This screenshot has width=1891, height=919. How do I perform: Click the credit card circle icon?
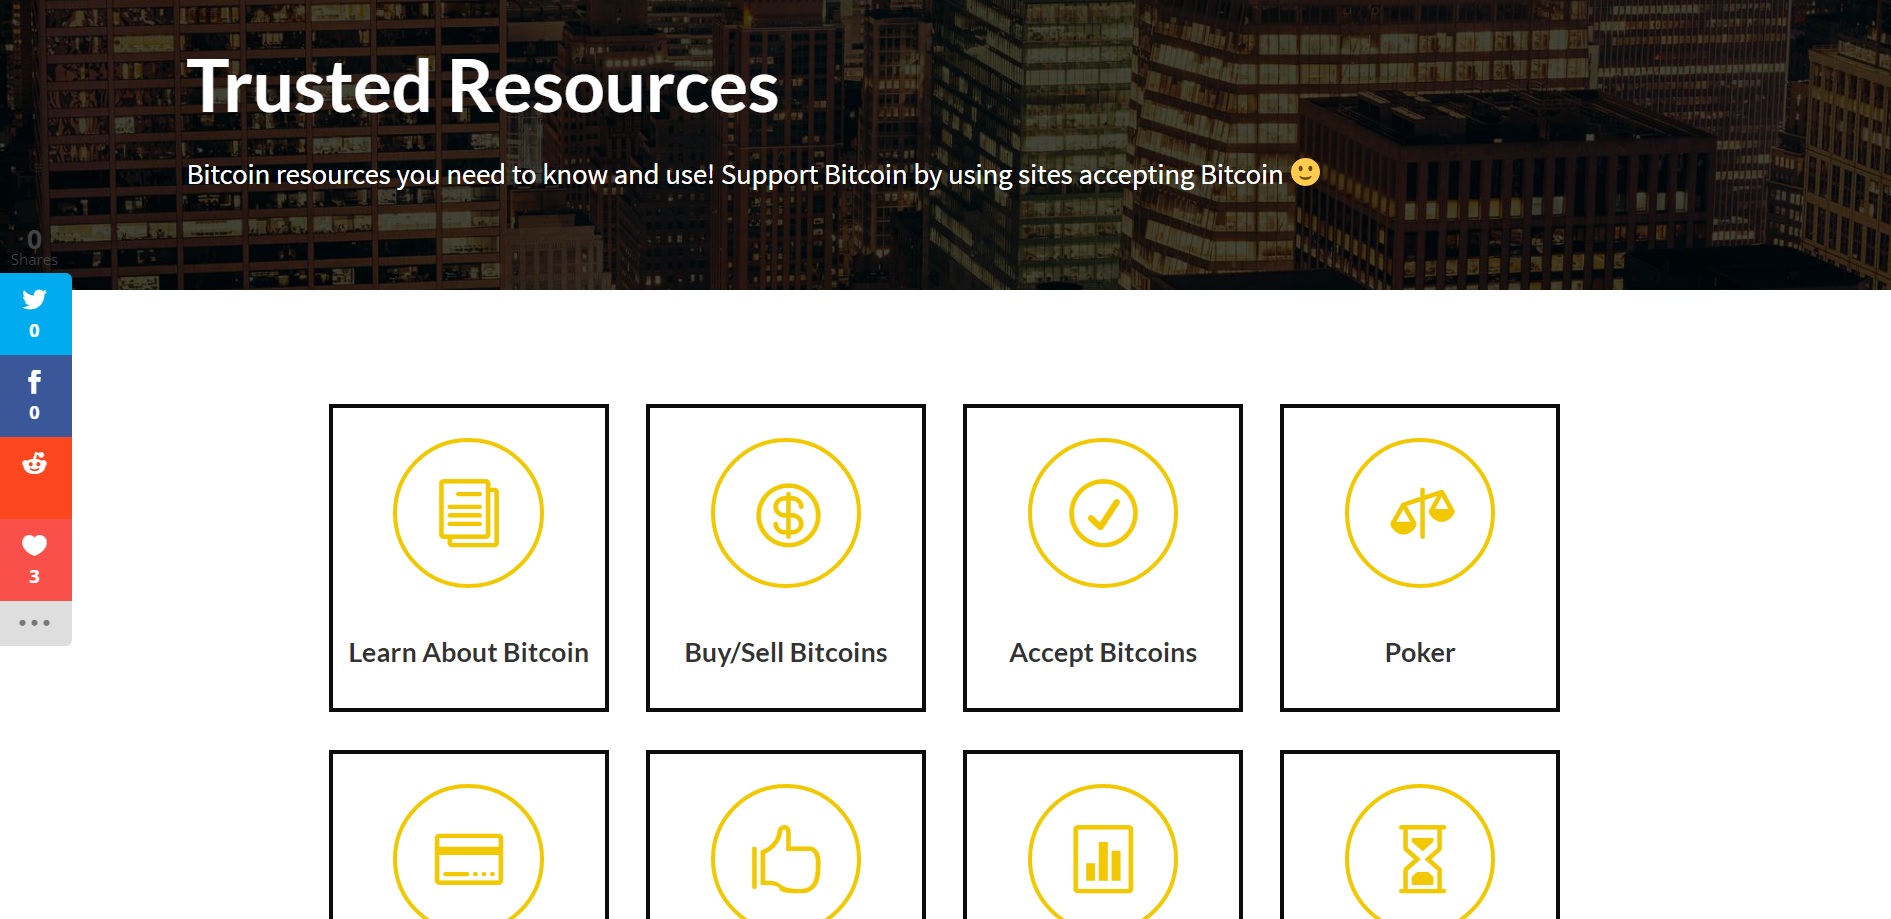(468, 857)
